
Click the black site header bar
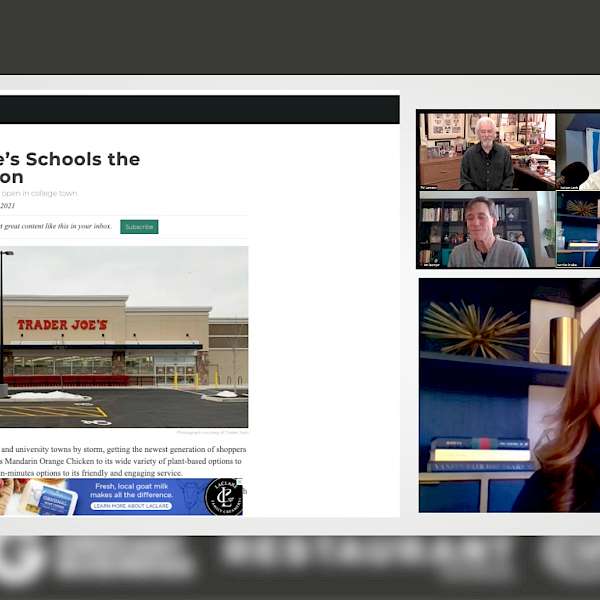coord(200,109)
